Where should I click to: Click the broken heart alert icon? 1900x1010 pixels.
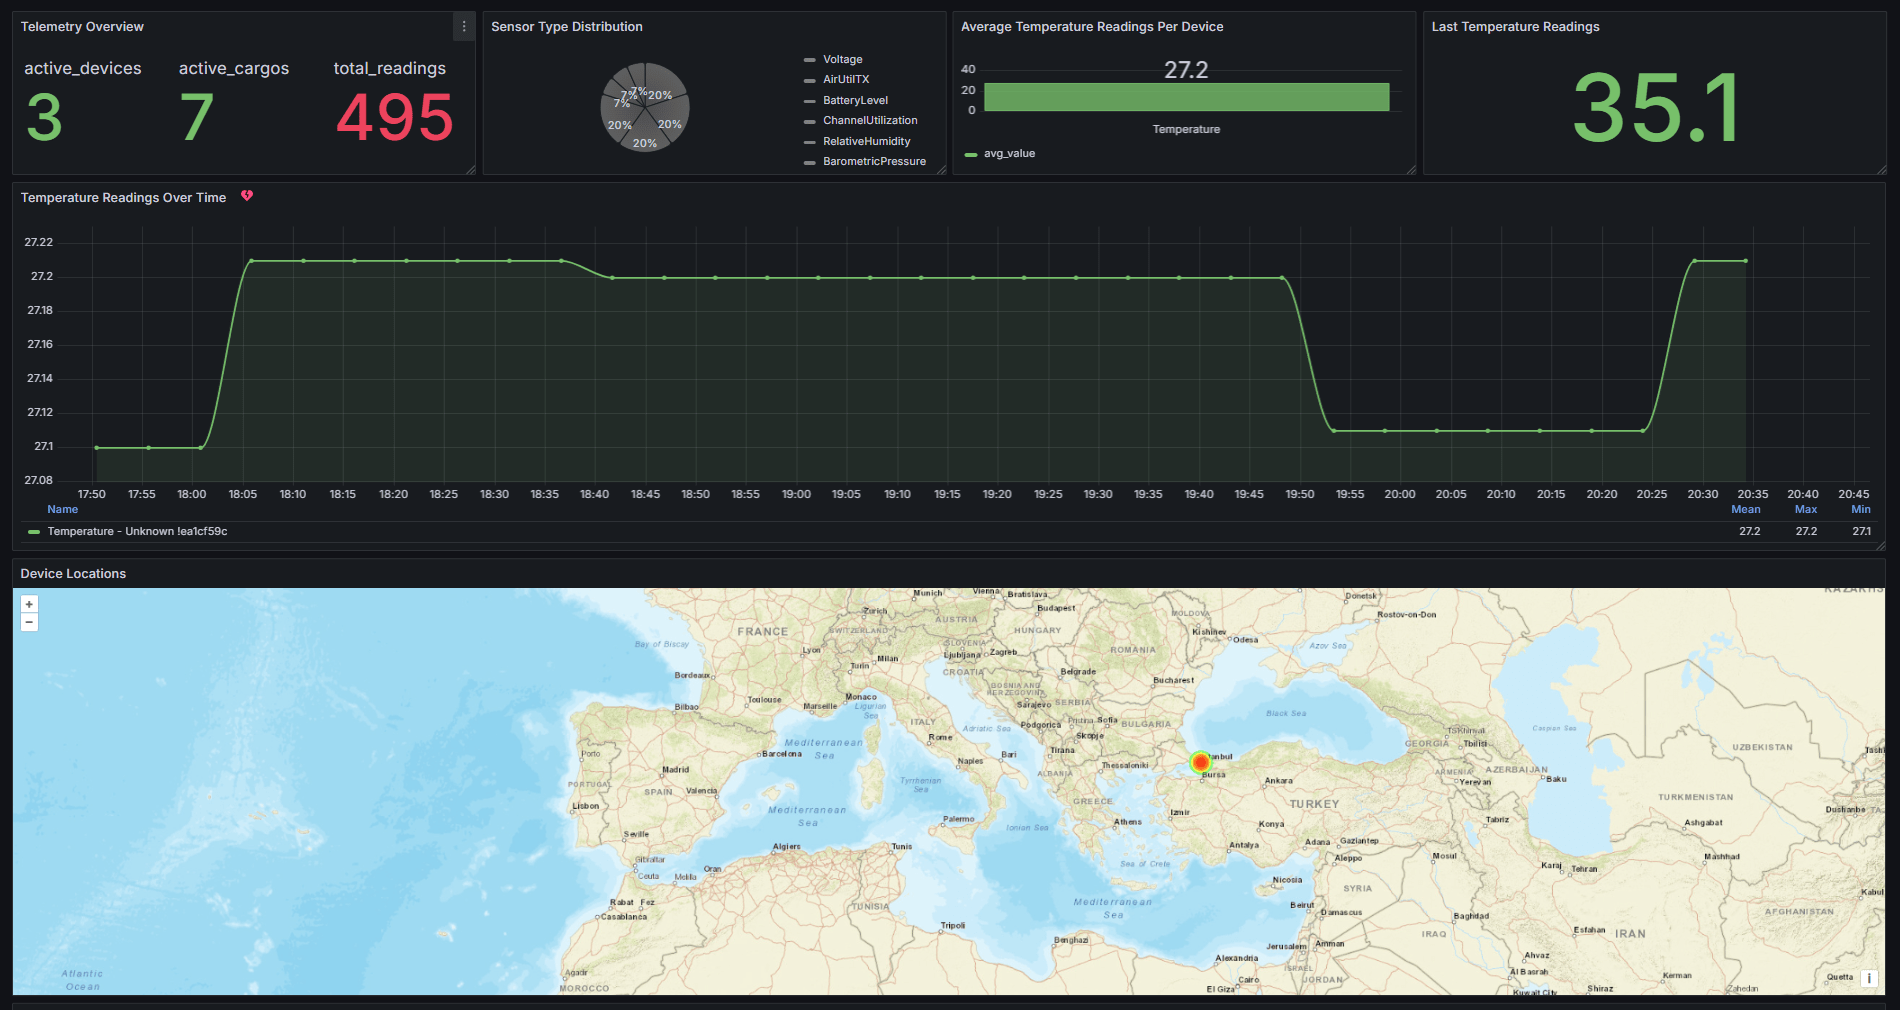pyautogui.click(x=247, y=196)
